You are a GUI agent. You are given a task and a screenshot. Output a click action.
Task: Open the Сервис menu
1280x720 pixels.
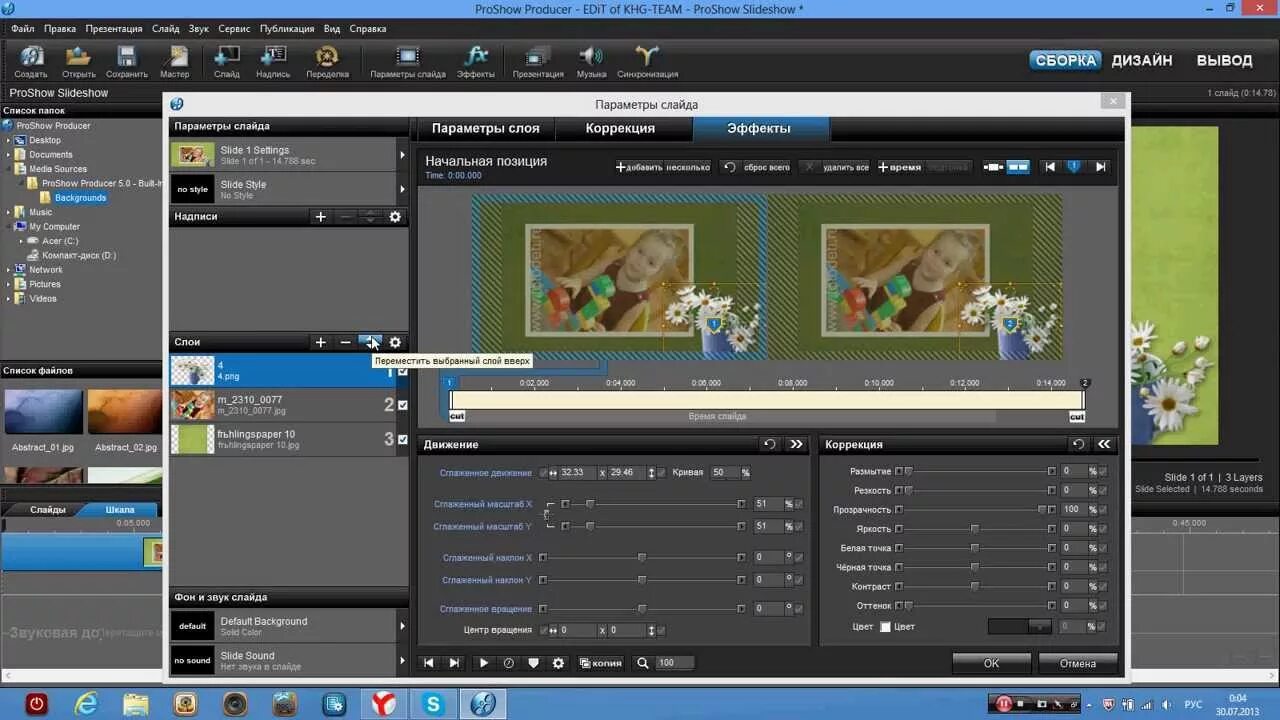[234, 29]
